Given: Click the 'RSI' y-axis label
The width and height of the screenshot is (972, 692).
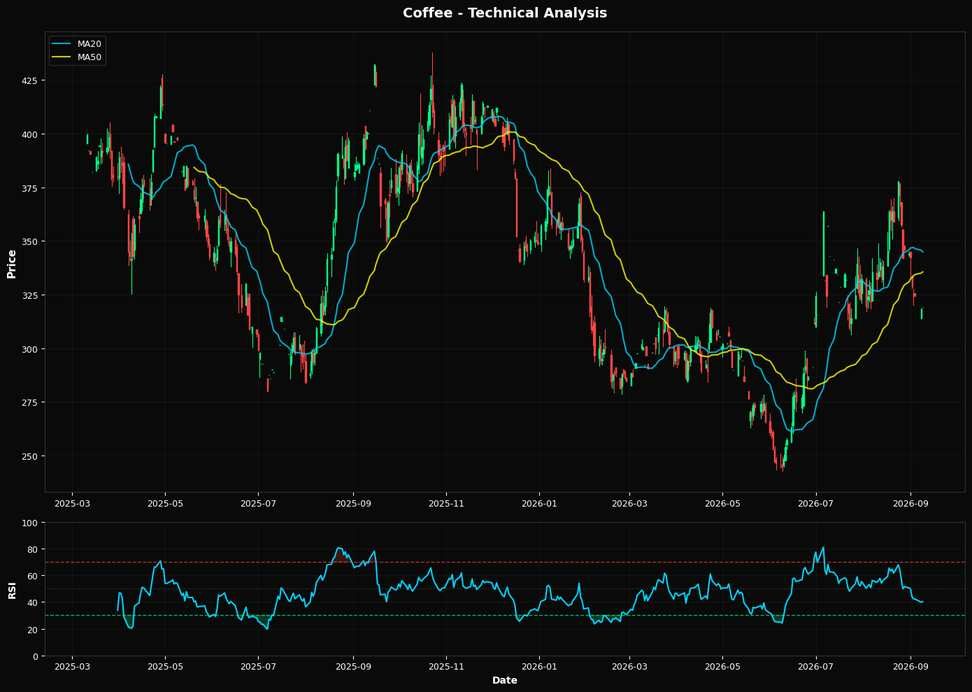Looking at the screenshot, I should coord(11,590).
